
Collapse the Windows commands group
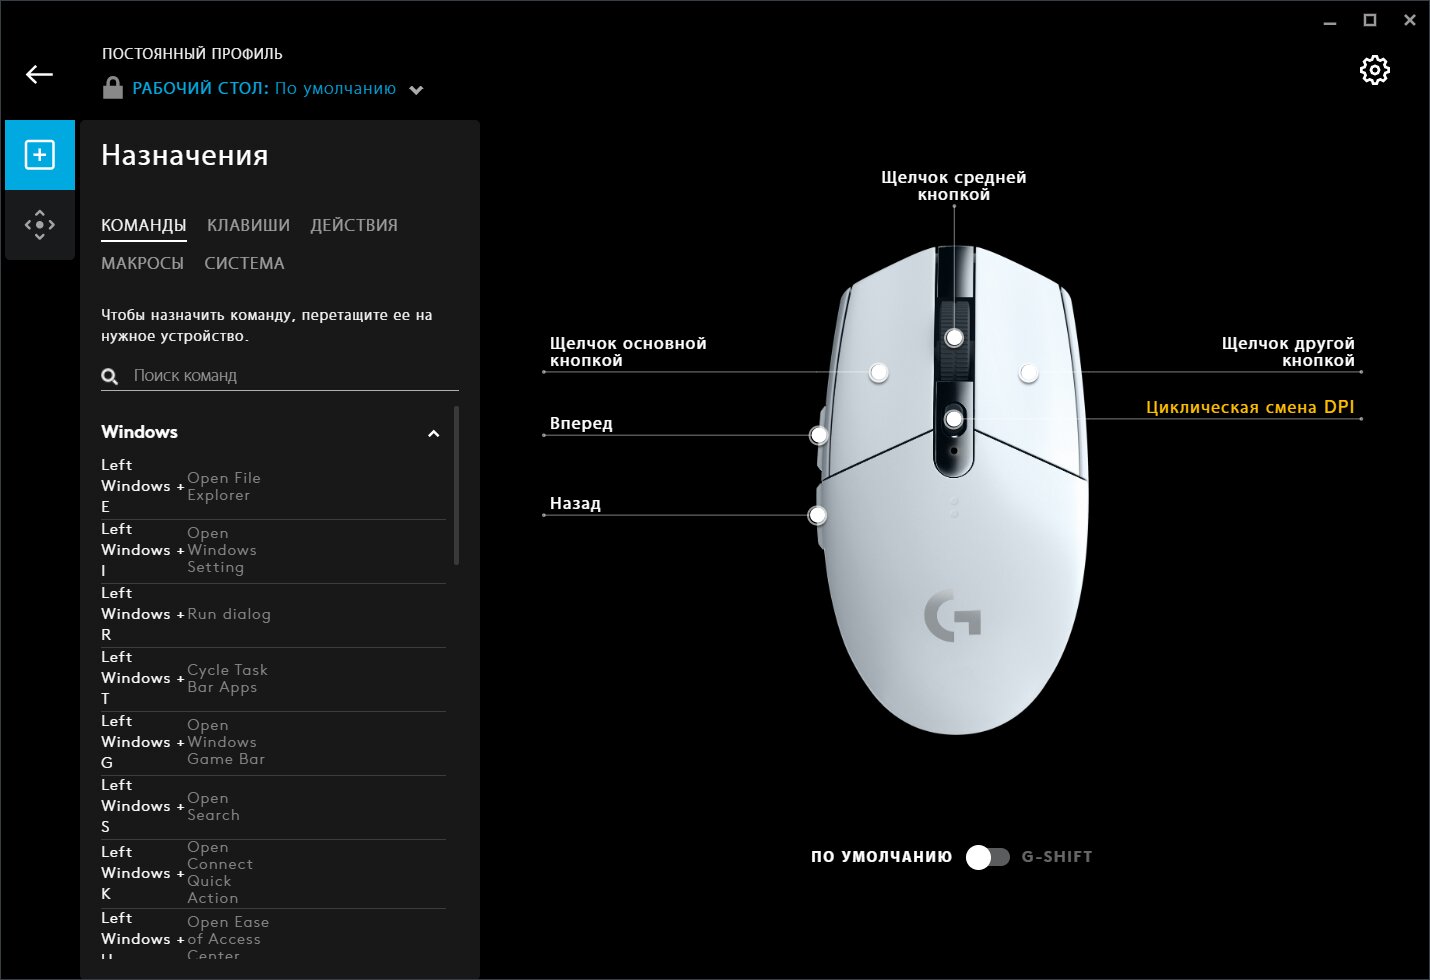pos(433,433)
